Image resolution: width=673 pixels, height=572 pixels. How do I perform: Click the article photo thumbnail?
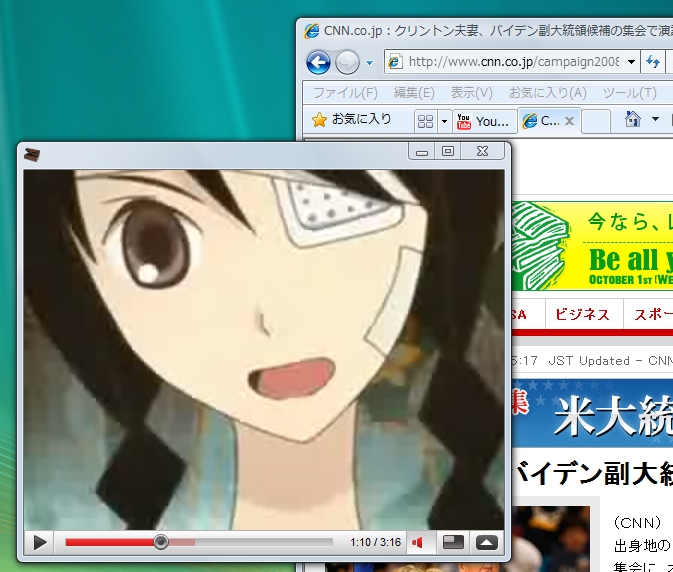tap(551, 539)
